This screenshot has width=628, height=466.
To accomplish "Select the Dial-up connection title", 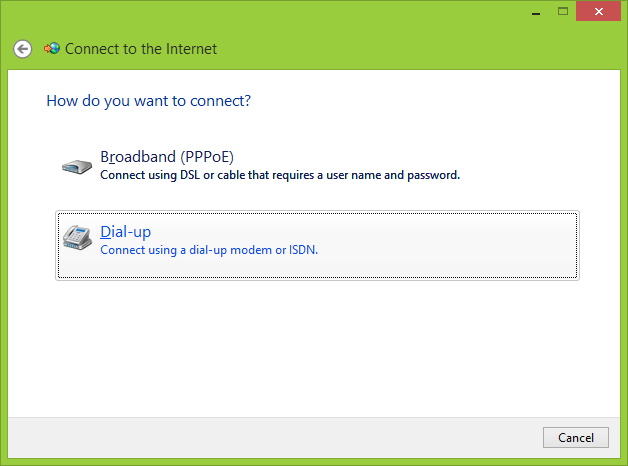I will click(126, 232).
